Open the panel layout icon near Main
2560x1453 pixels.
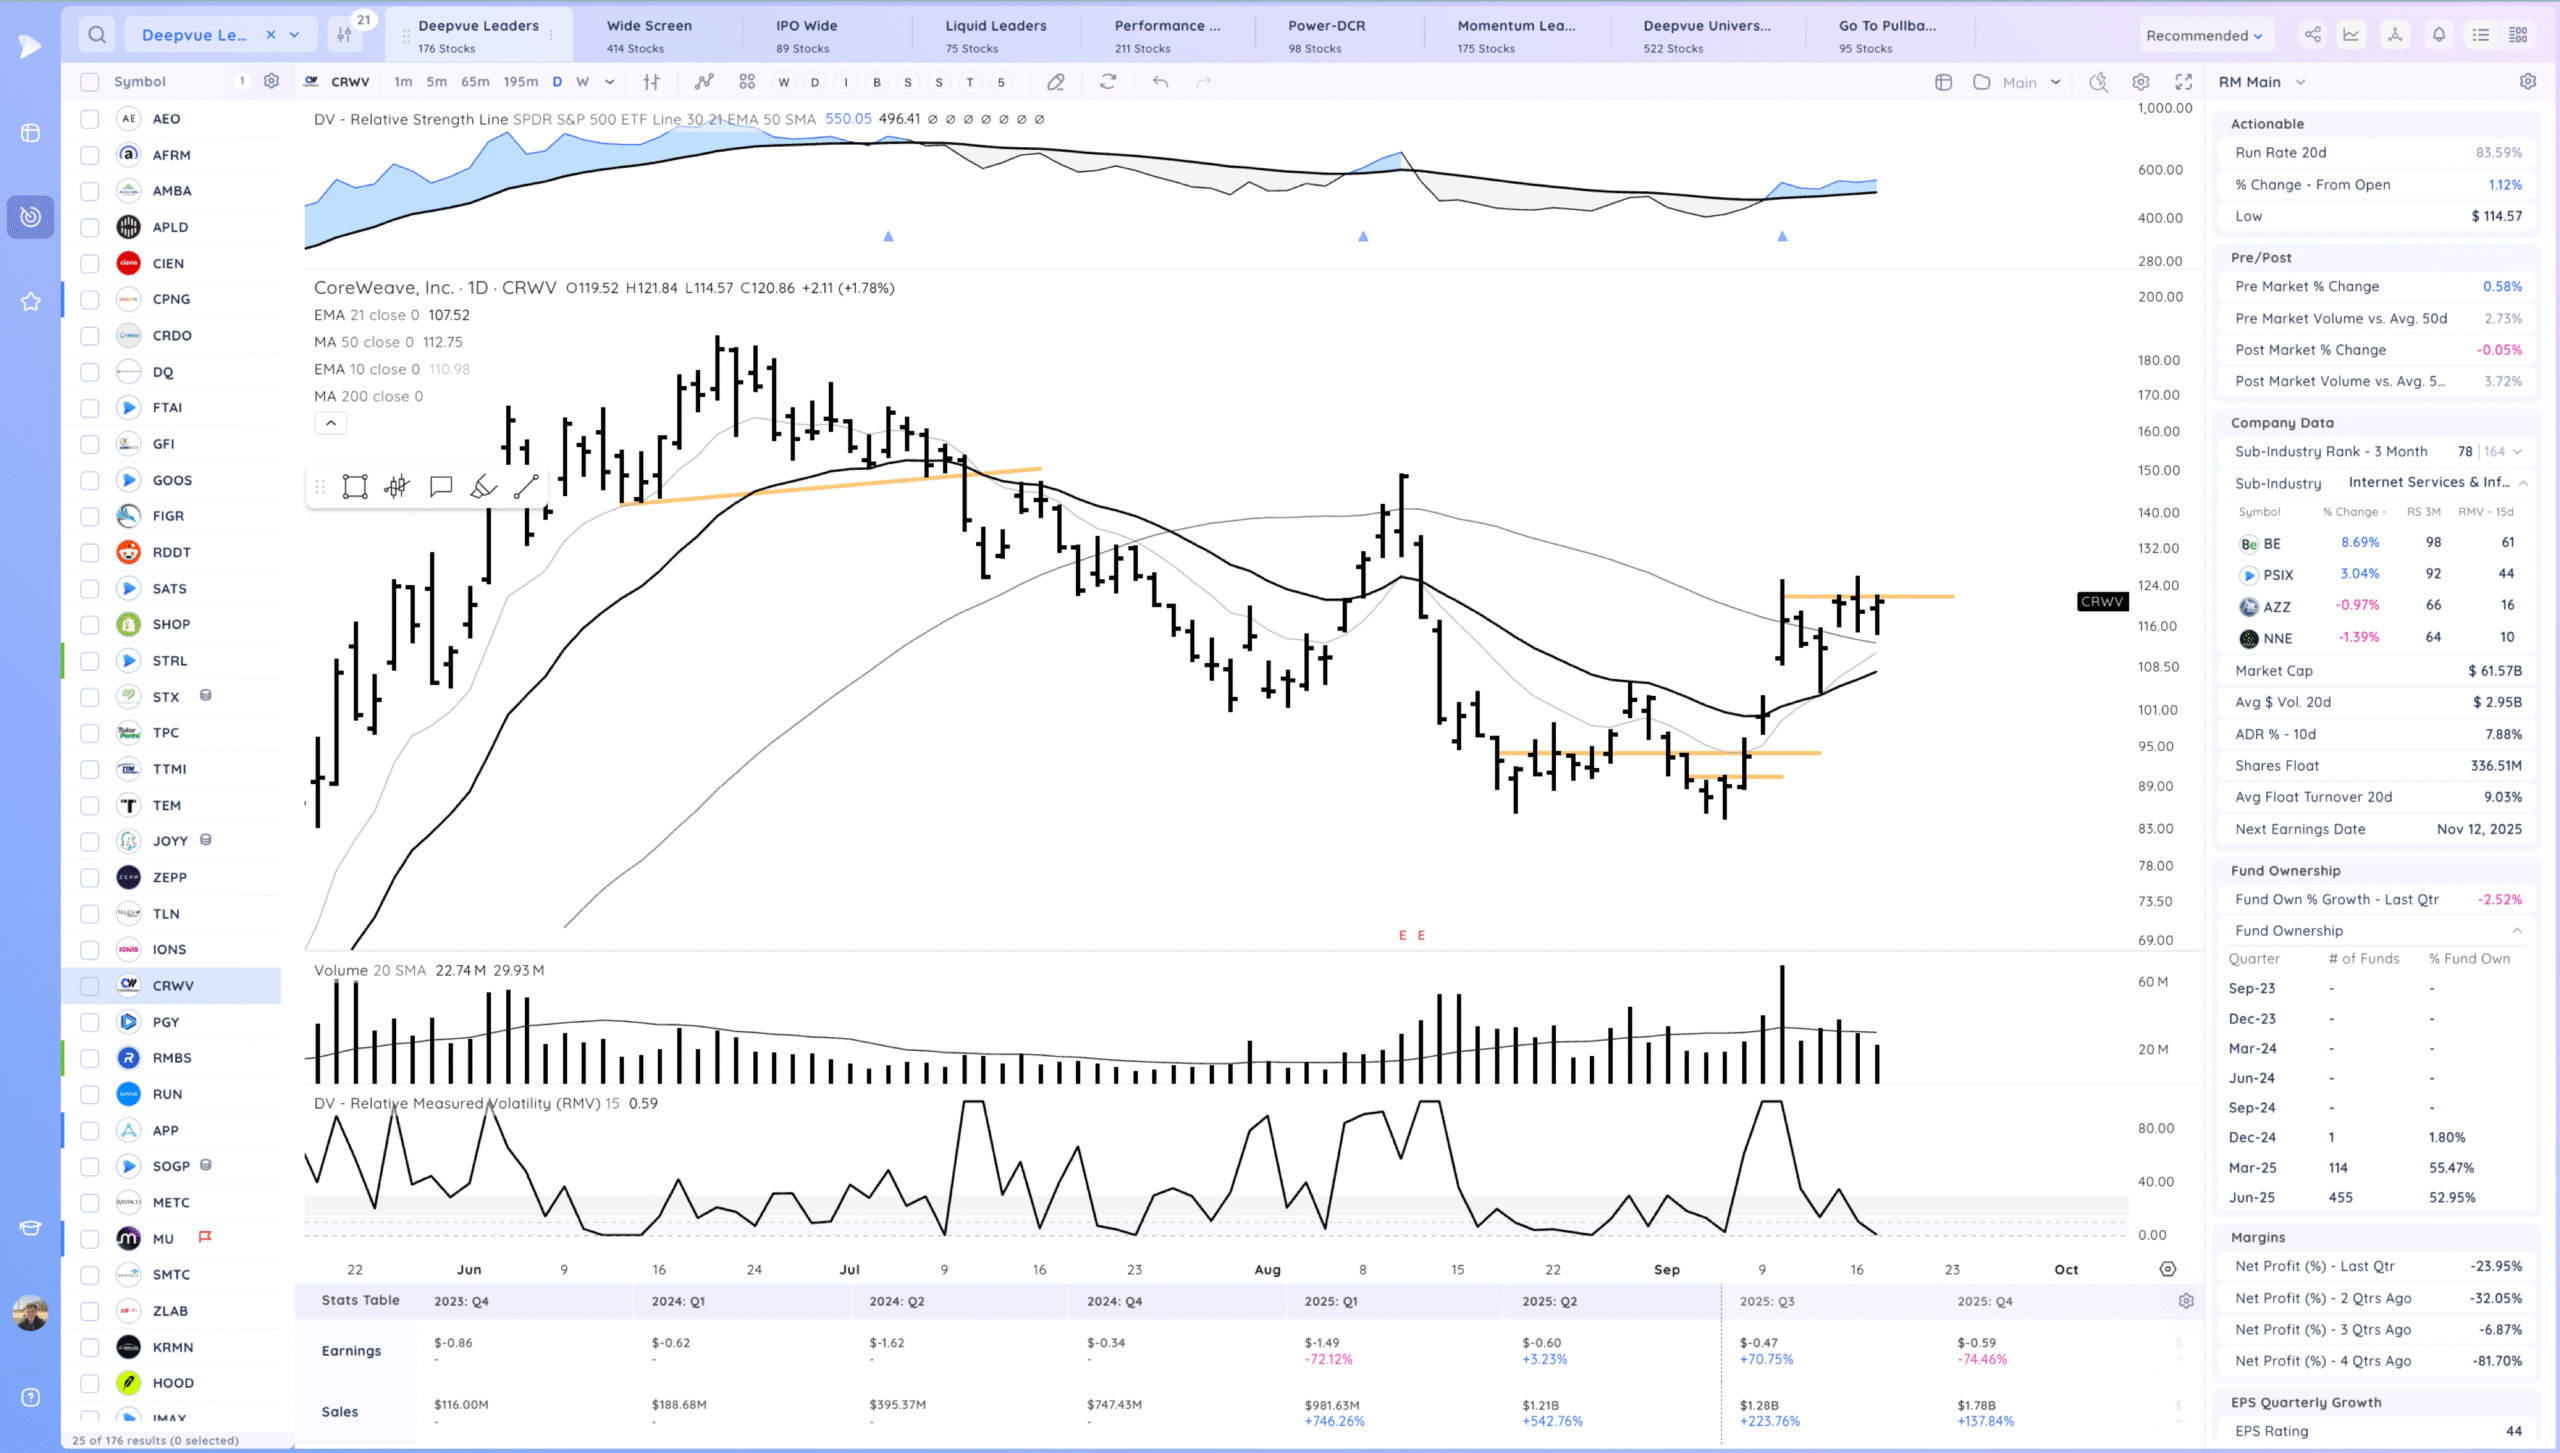1943,82
